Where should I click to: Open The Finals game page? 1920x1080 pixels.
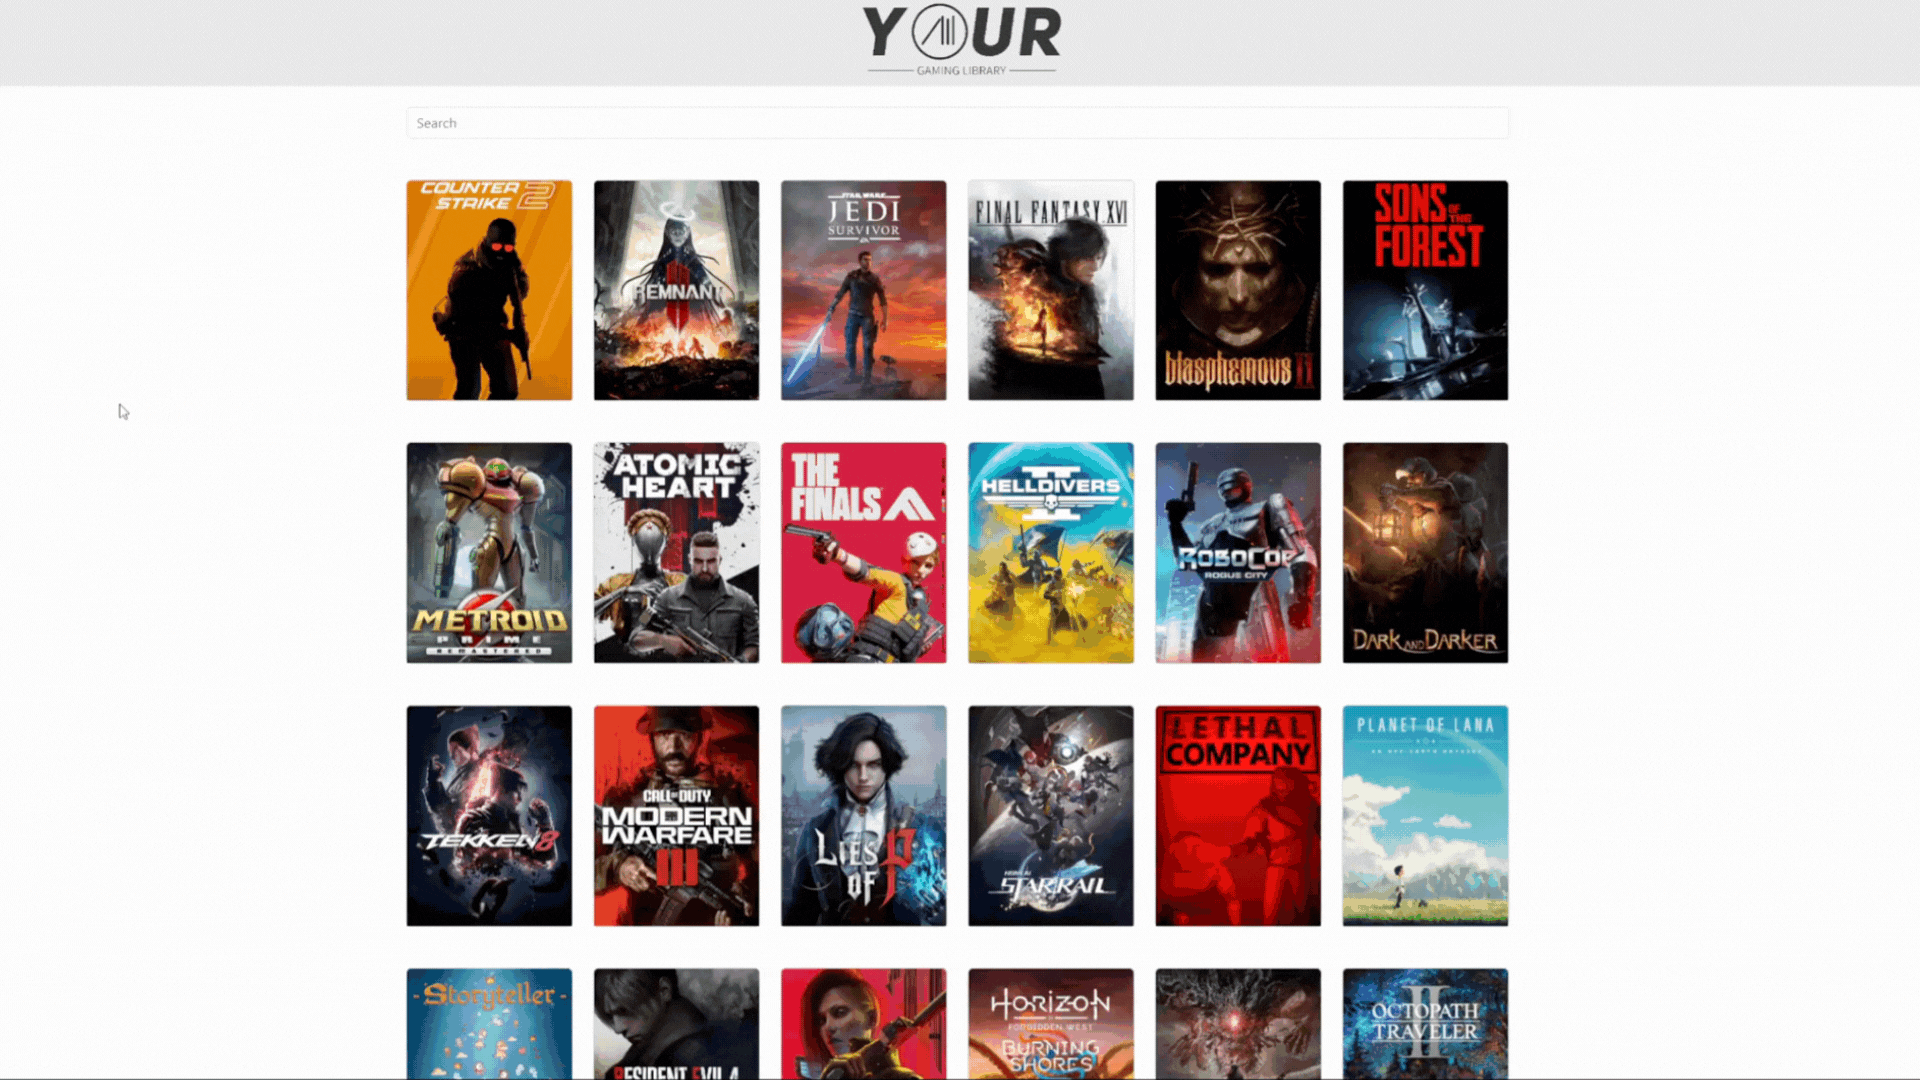864,551
